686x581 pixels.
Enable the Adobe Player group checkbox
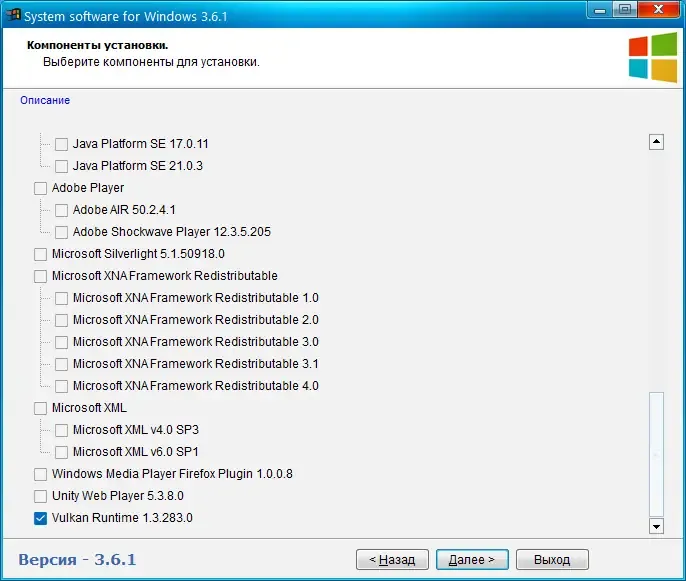click(40, 189)
